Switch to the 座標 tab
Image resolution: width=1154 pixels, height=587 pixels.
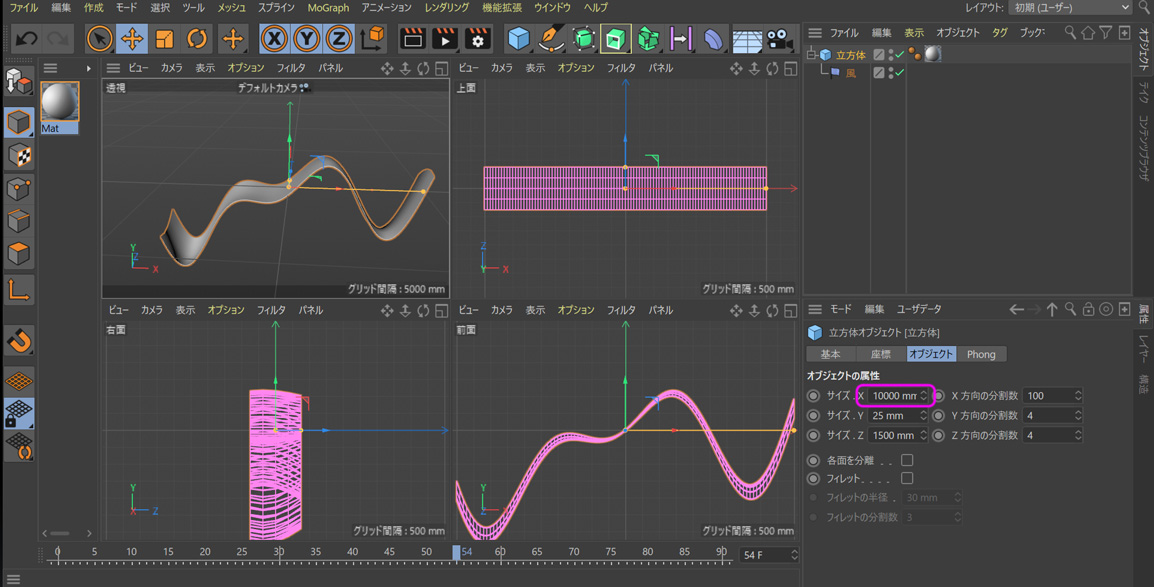click(x=880, y=354)
